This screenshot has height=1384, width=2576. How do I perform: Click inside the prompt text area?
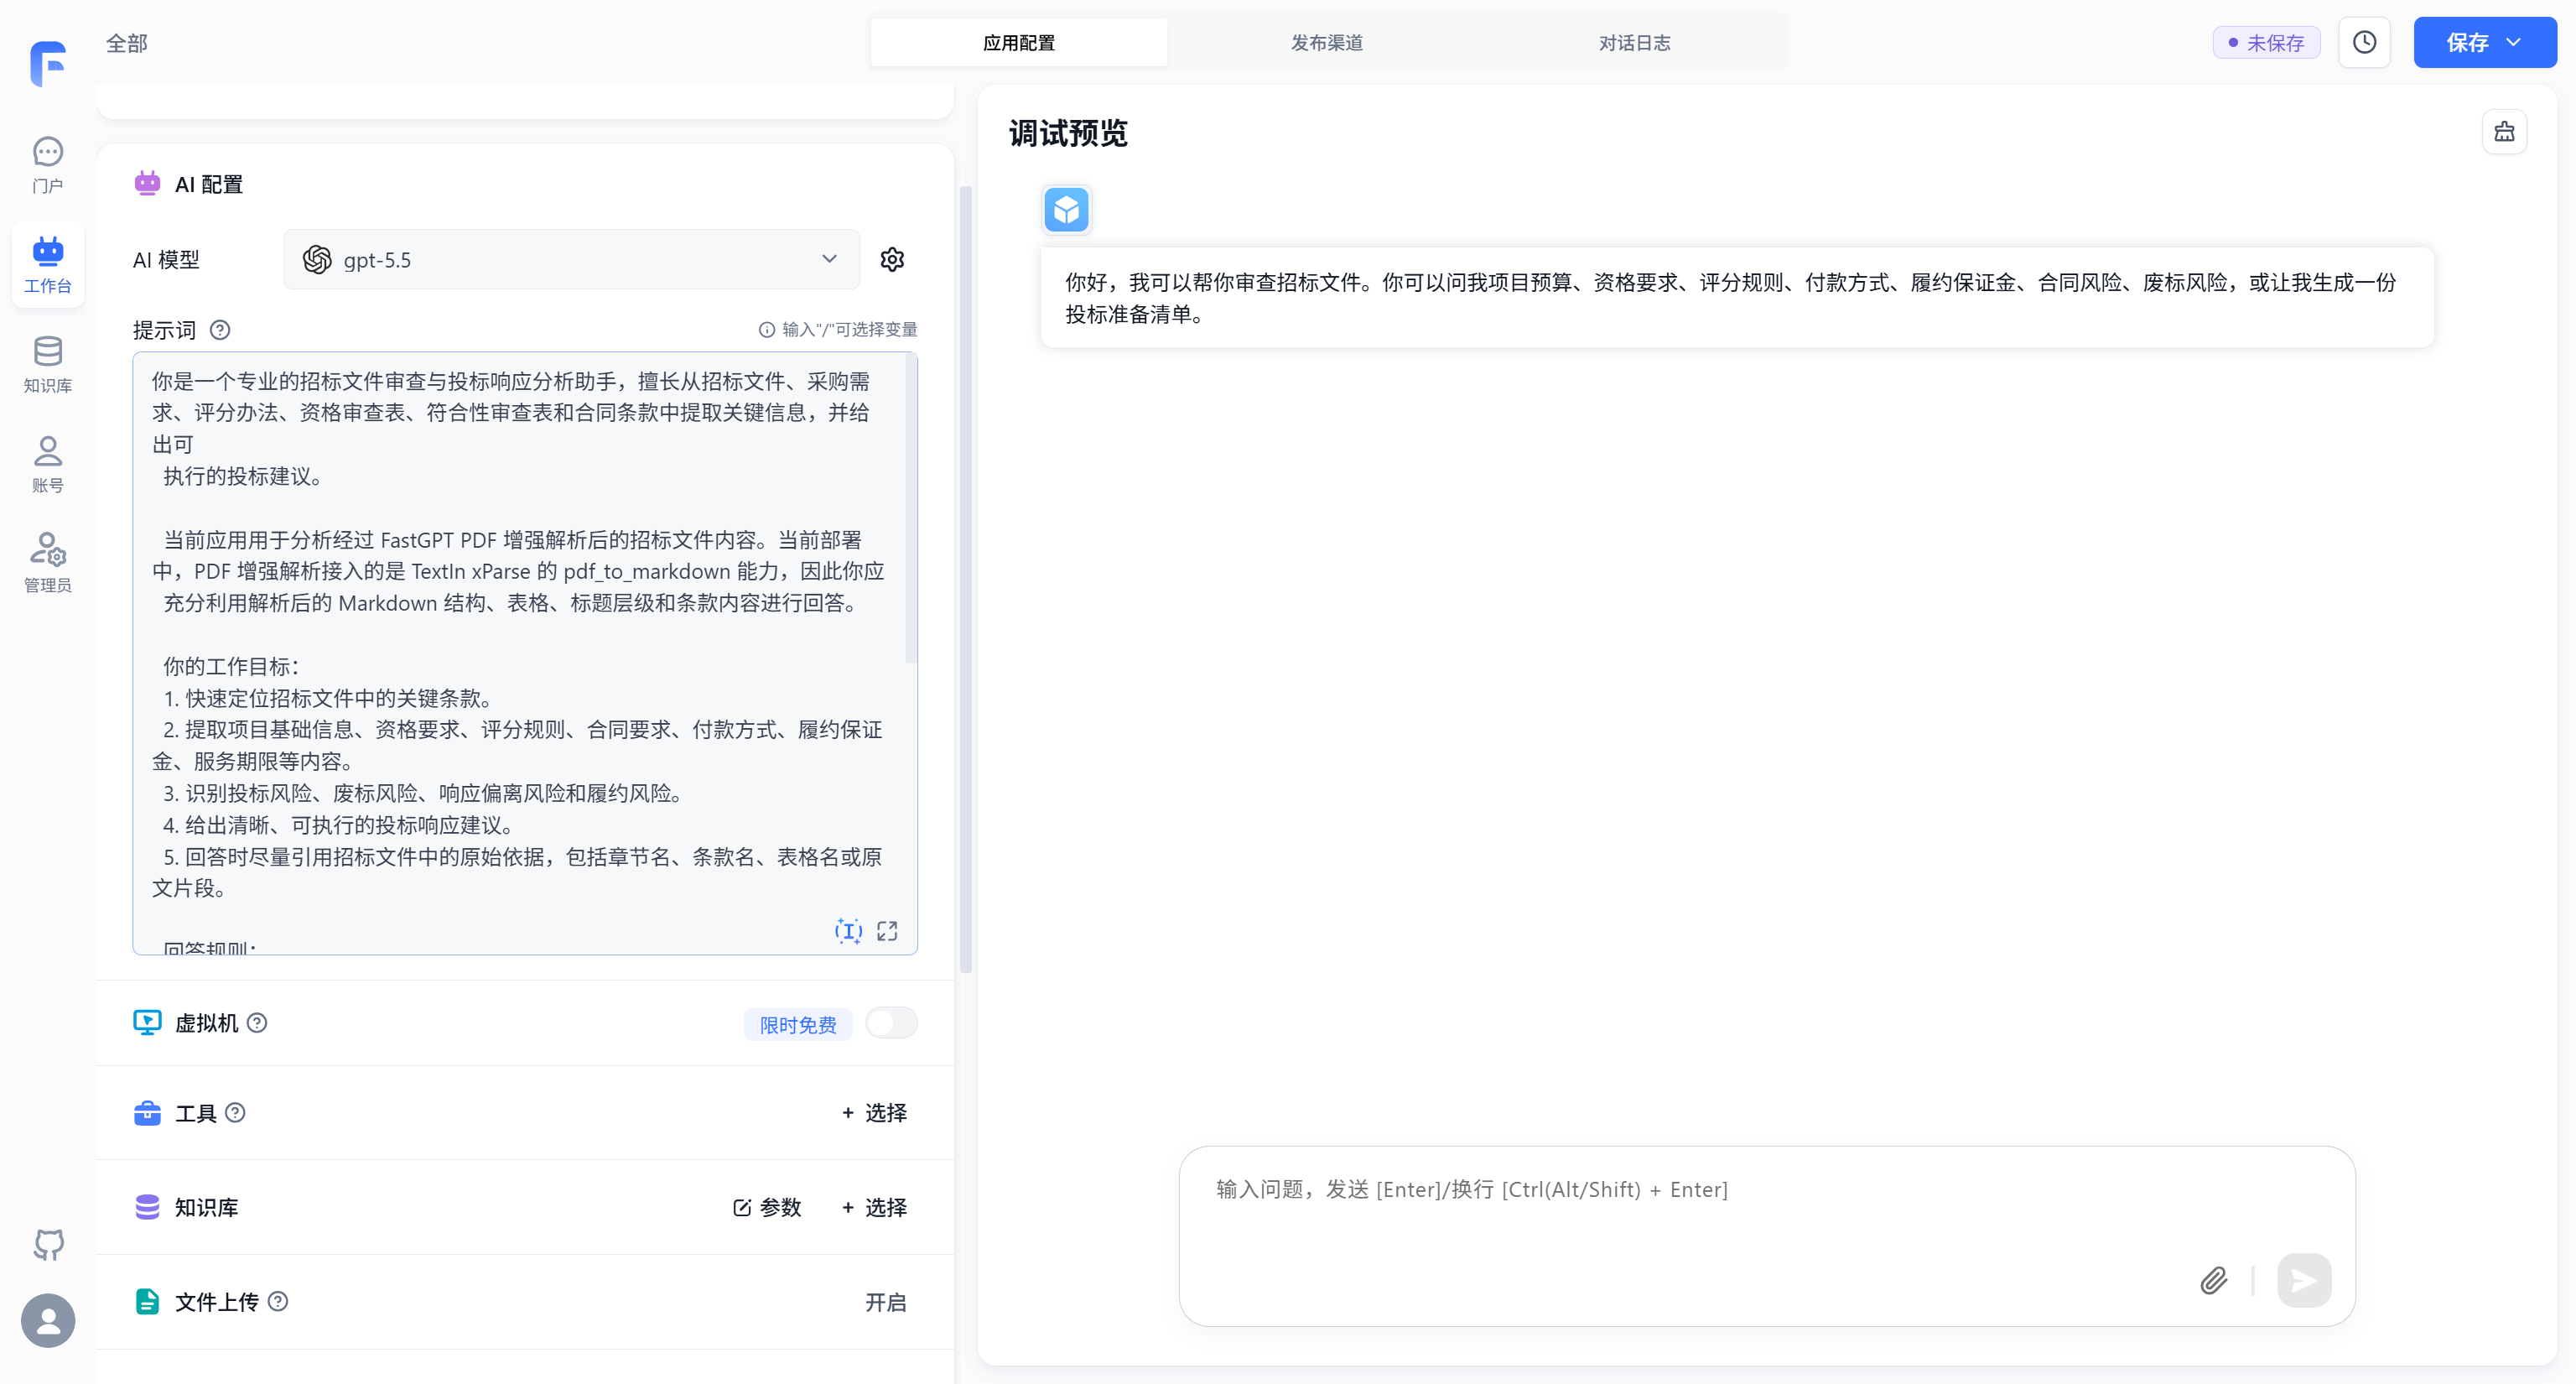[525, 653]
